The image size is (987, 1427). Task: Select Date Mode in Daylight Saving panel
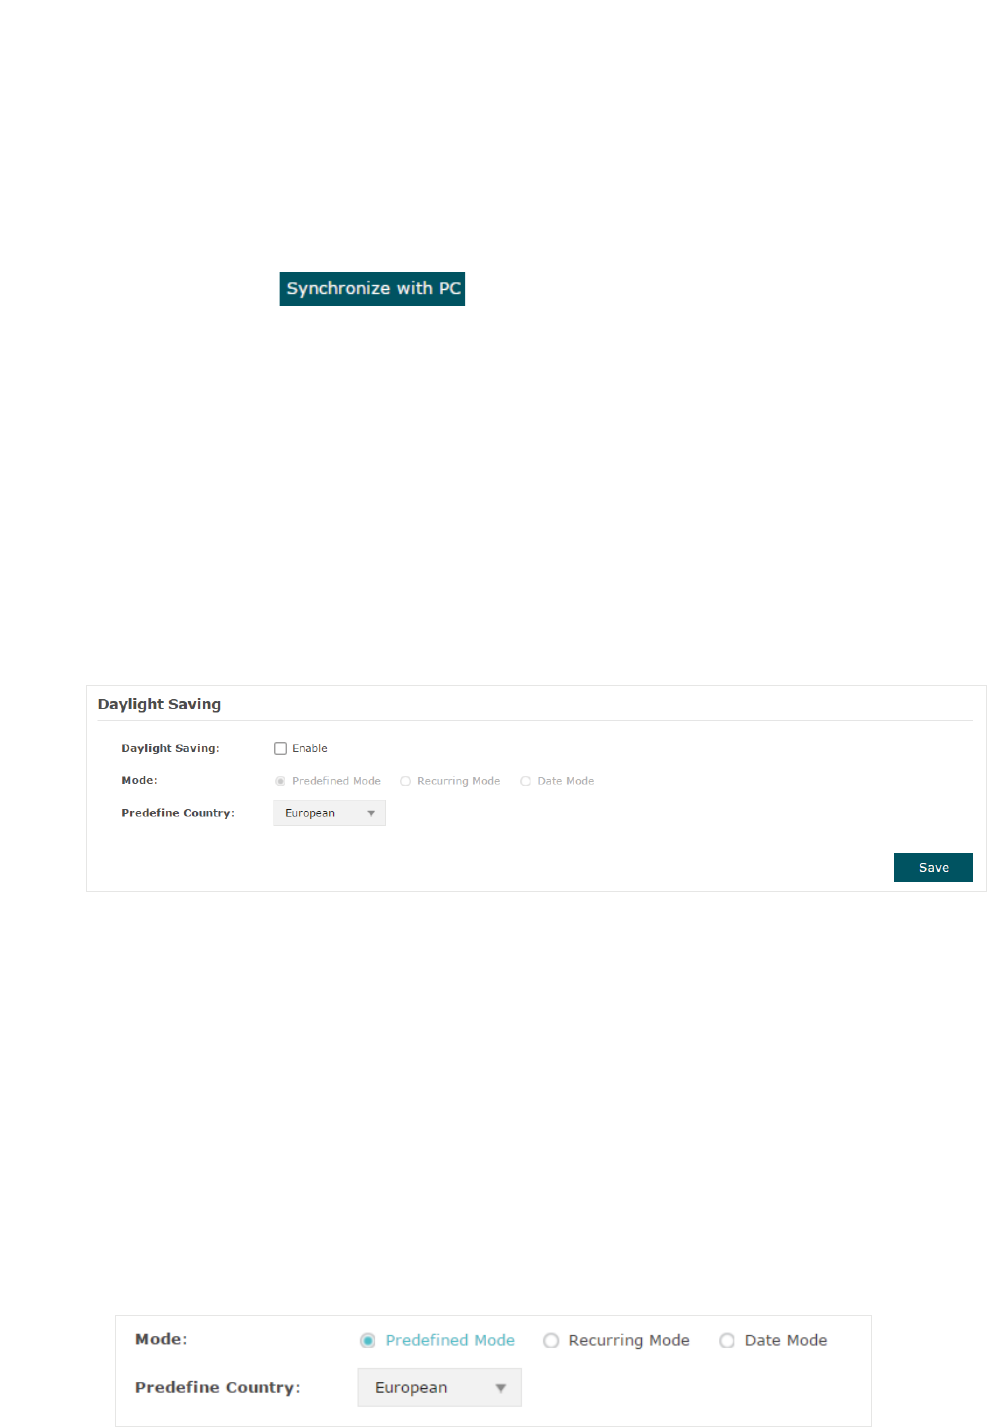(x=525, y=781)
